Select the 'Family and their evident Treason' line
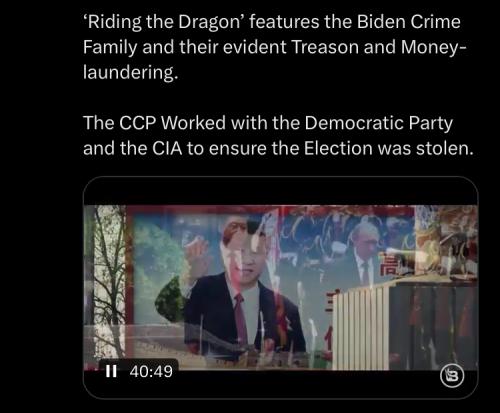Image resolution: width=500 pixels, height=413 pixels. (219, 47)
